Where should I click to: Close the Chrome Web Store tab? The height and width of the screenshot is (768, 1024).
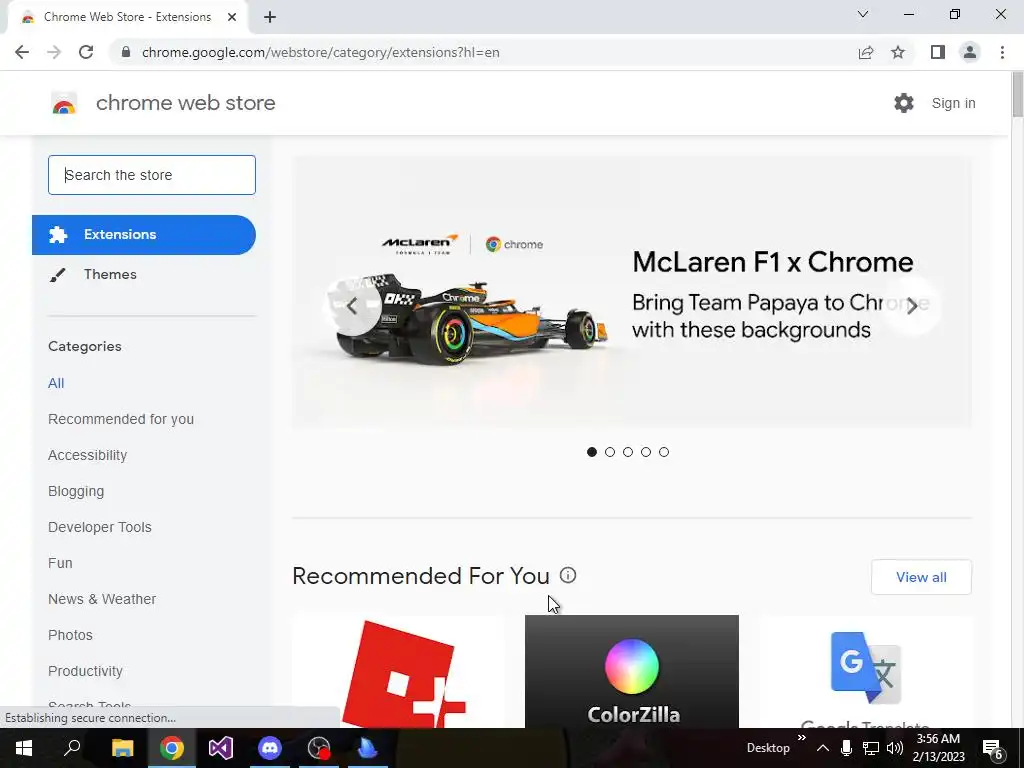[x=232, y=17]
